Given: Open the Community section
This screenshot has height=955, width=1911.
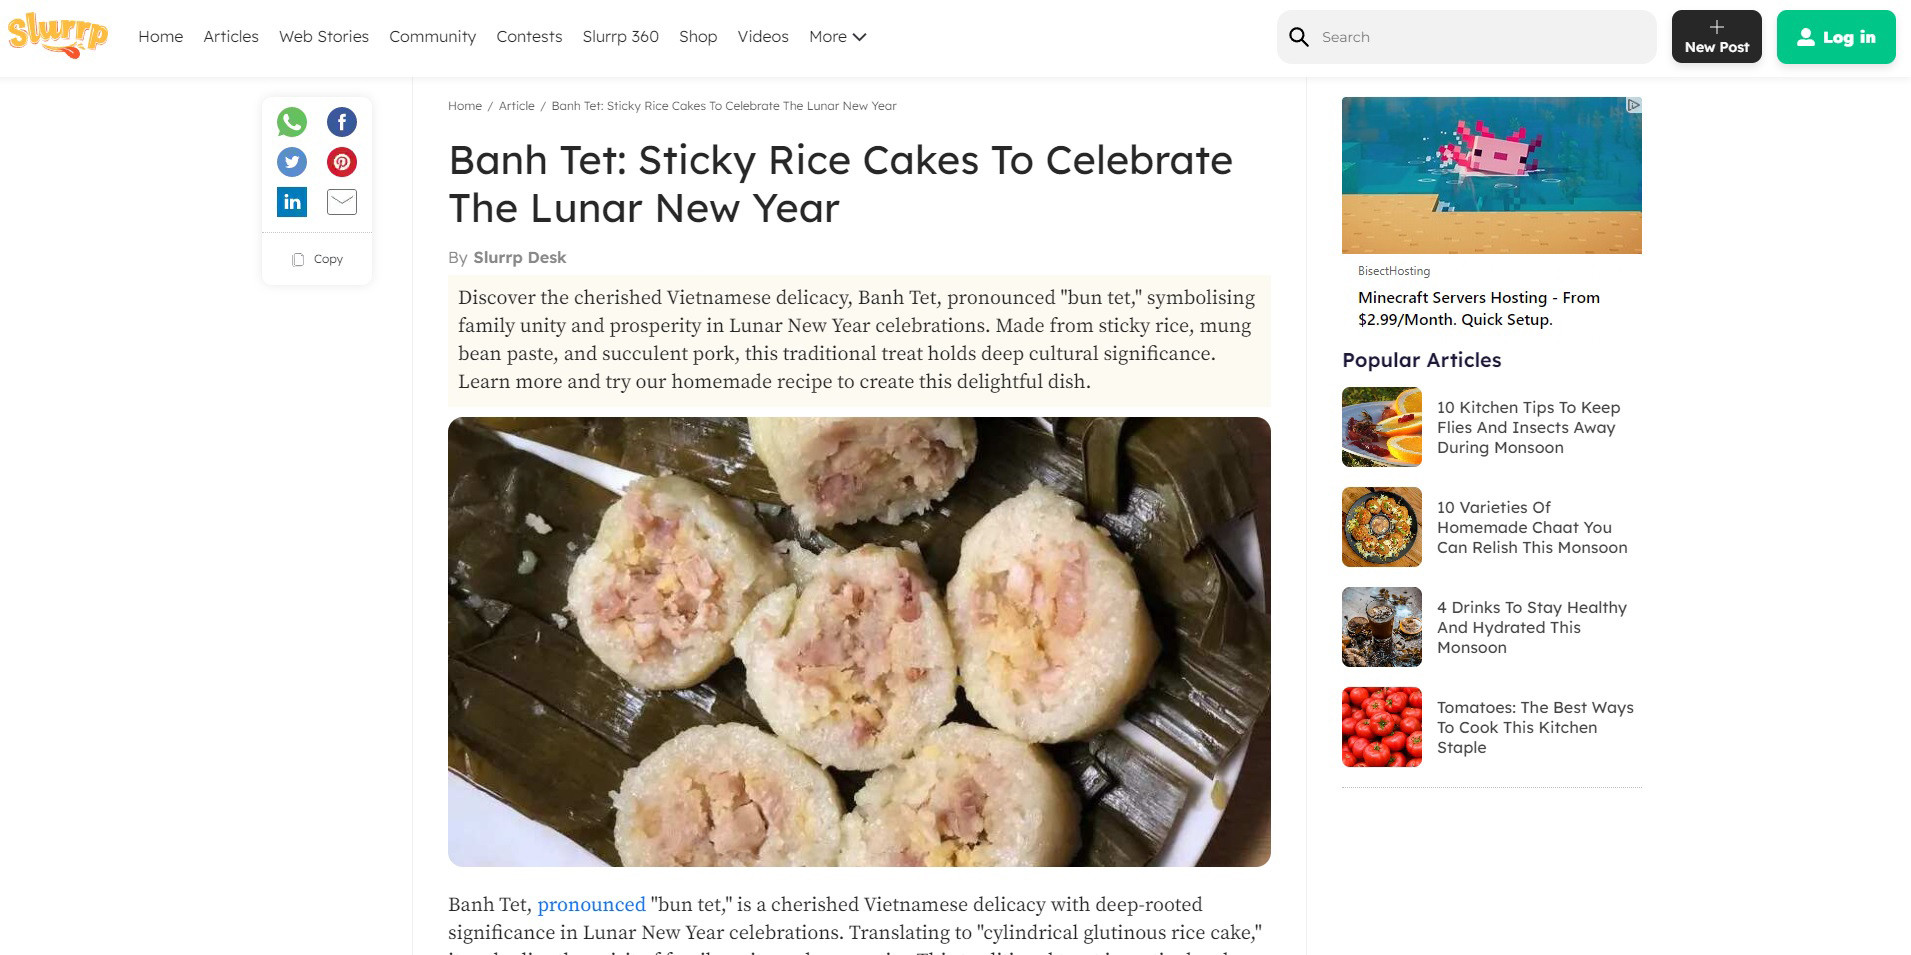Looking at the screenshot, I should tap(432, 37).
